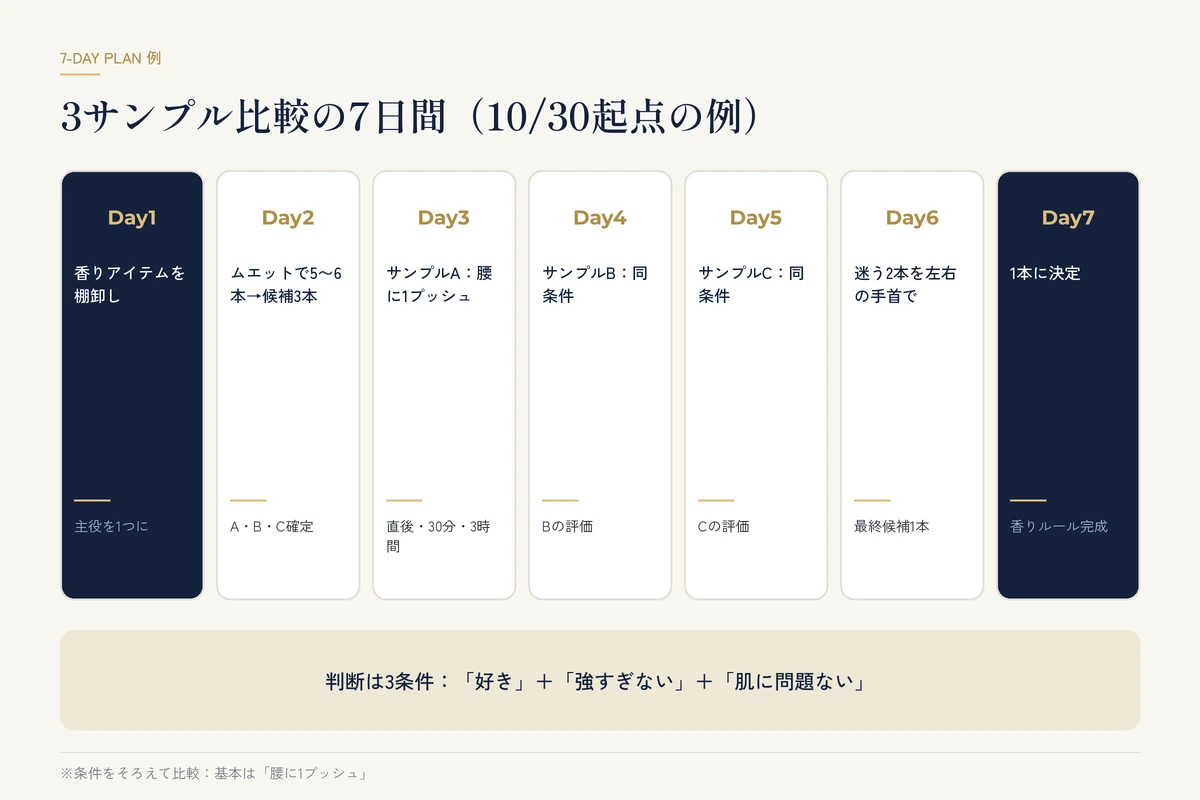
Task: Click the text "サンプルB：同条件"
Action: click(595, 284)
